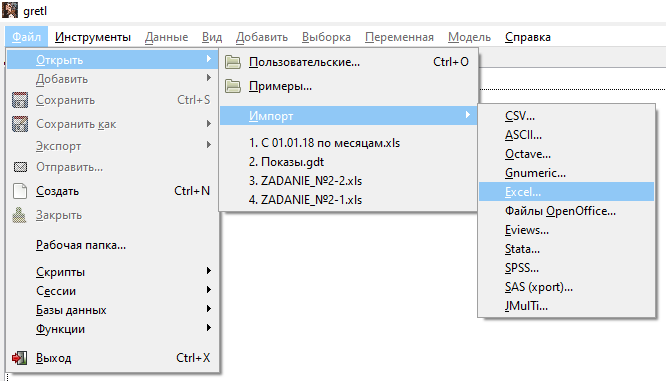Choose Сохранить menu entry

tap(113, 100)
